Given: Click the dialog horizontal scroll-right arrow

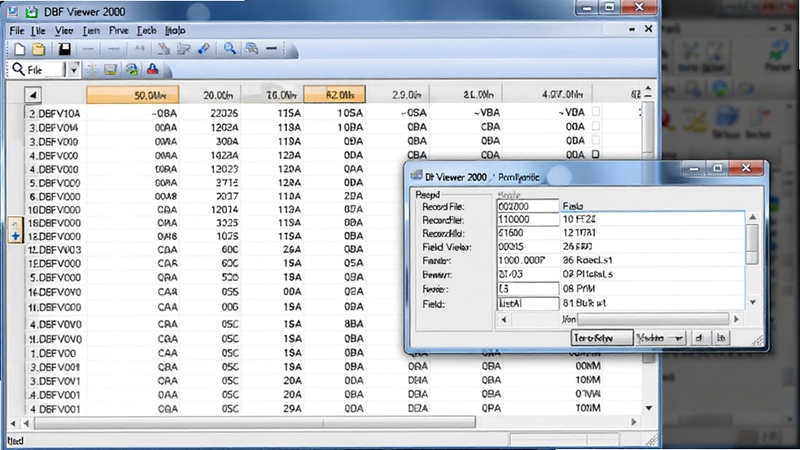Looking at the screenshot, I should (736, 319).
